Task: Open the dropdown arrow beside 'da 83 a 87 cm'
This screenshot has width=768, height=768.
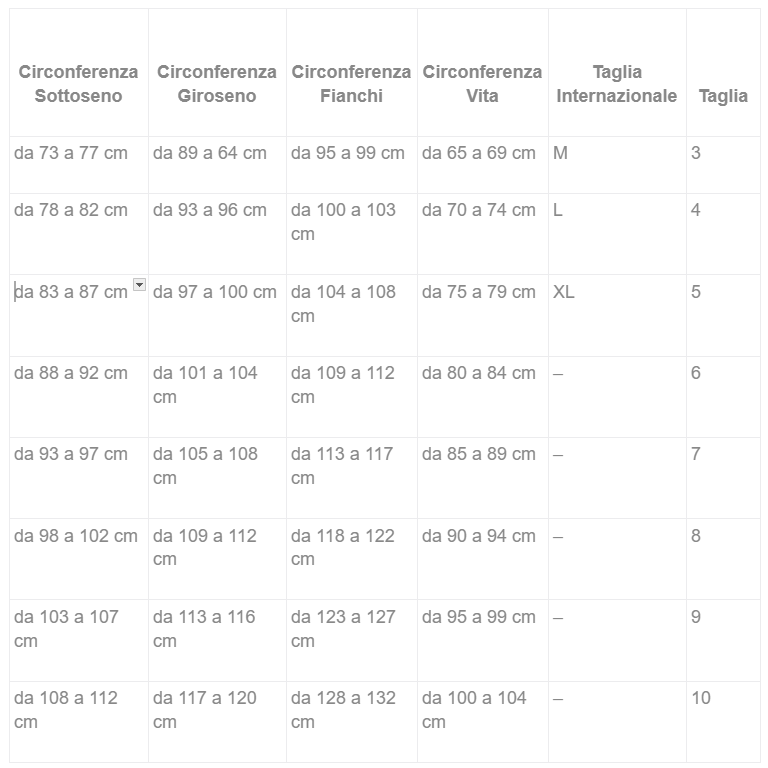Action: pos(139,285)
